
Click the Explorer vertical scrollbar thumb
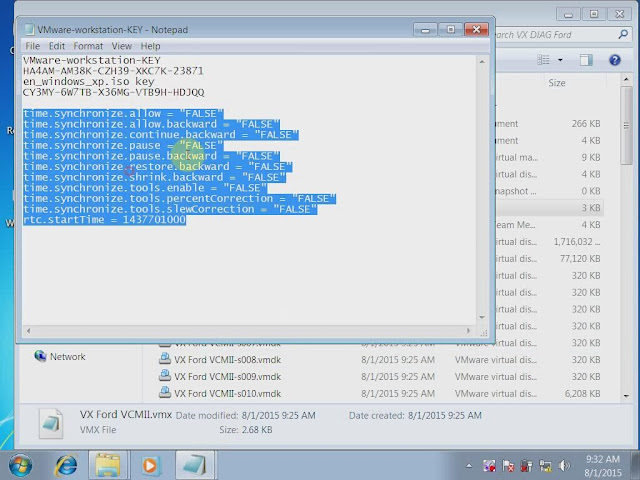pos(627,125)
